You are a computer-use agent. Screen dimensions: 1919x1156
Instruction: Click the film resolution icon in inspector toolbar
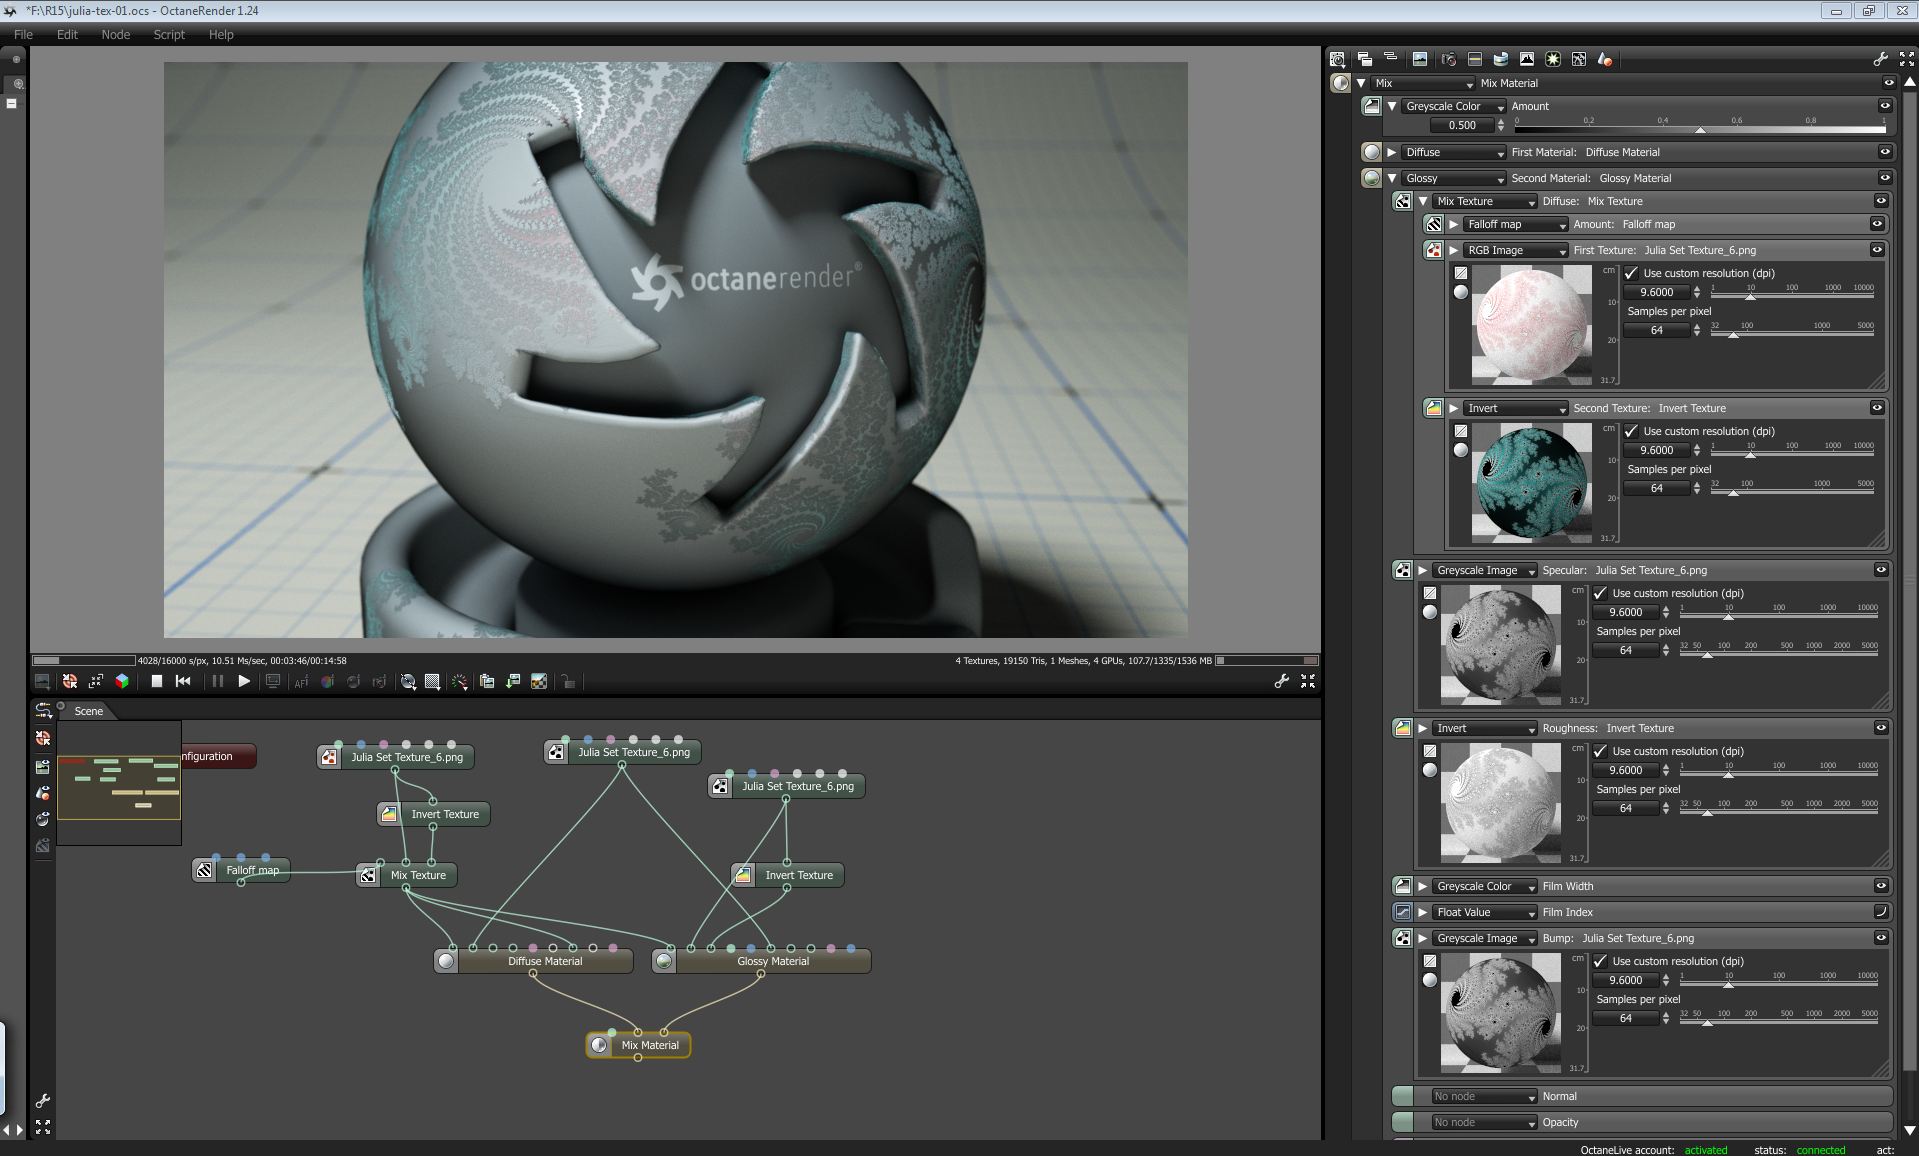coord(1475,59)
